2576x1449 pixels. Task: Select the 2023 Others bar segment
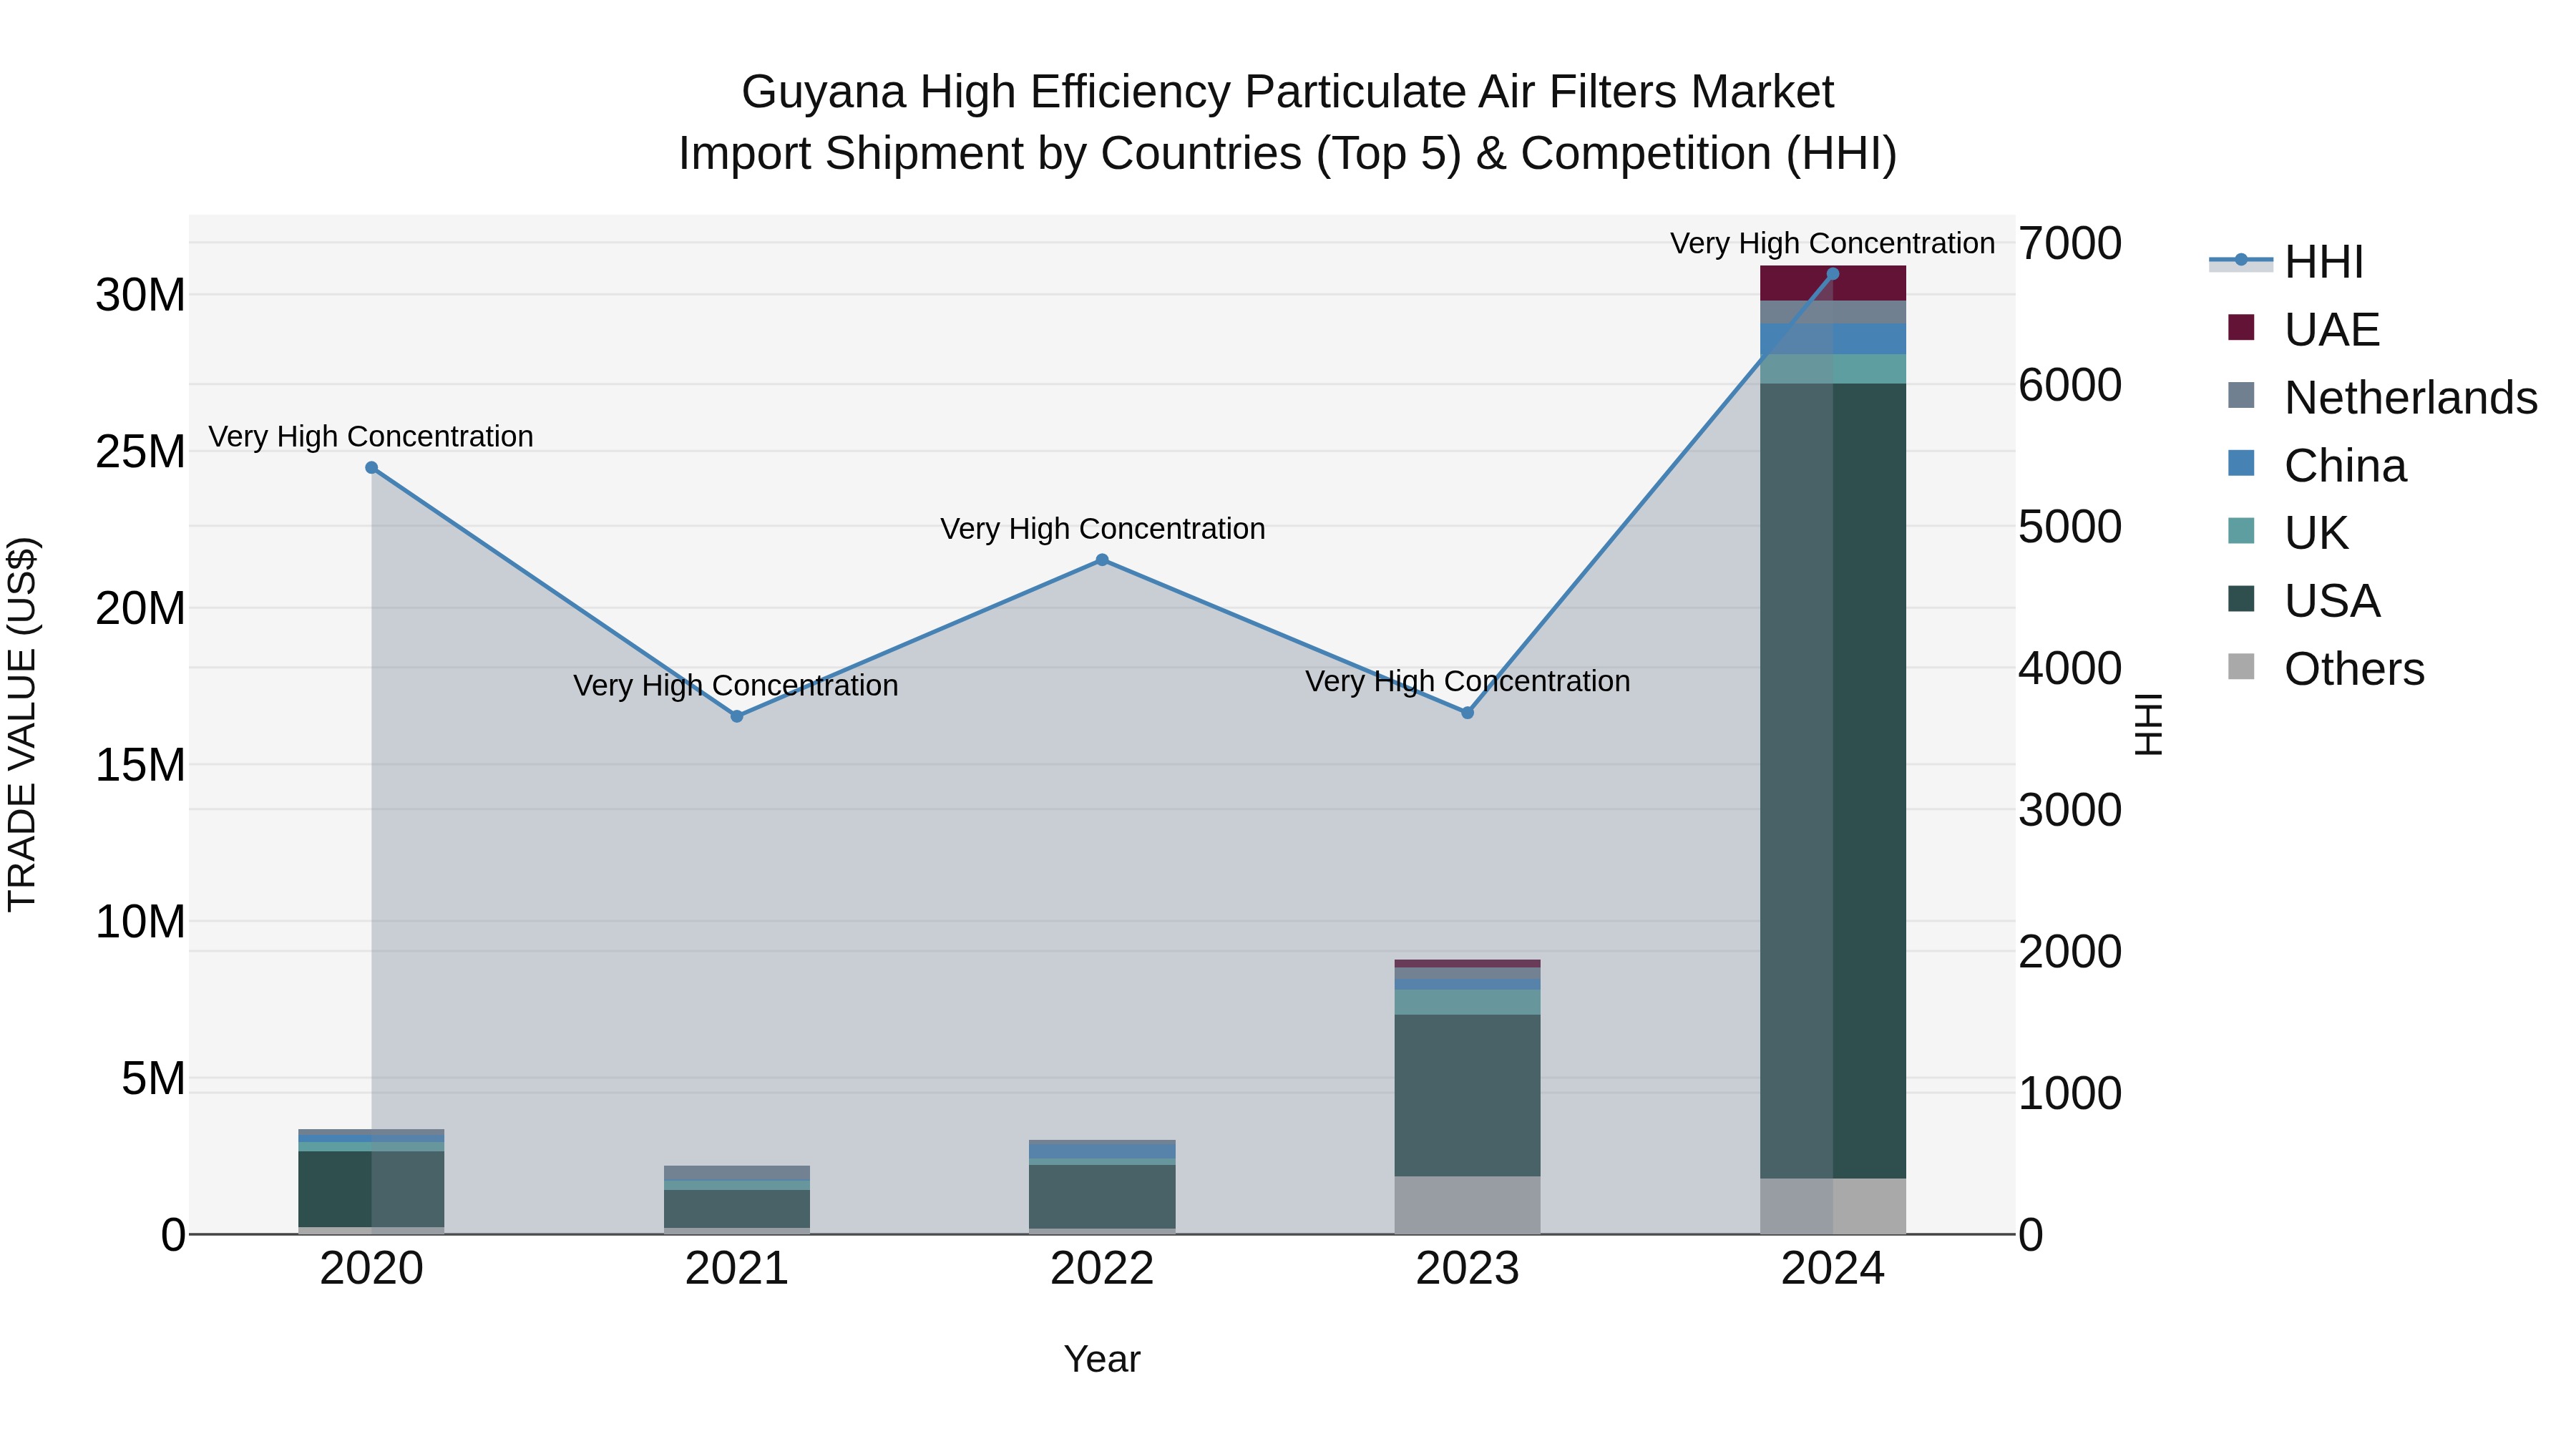click(1468, 1205)
